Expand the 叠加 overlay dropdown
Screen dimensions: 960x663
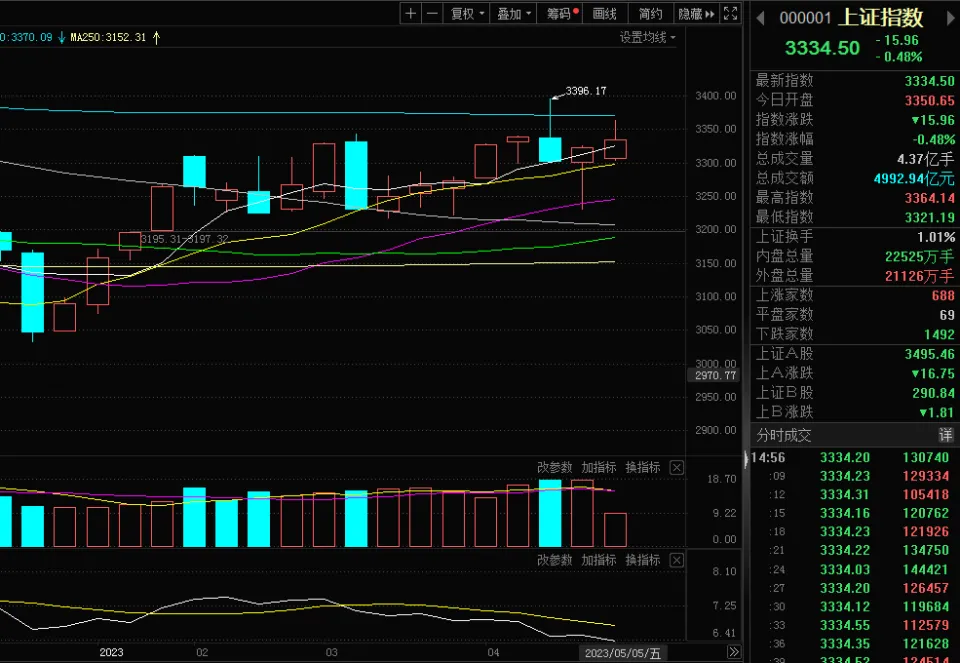pos(514,13)
